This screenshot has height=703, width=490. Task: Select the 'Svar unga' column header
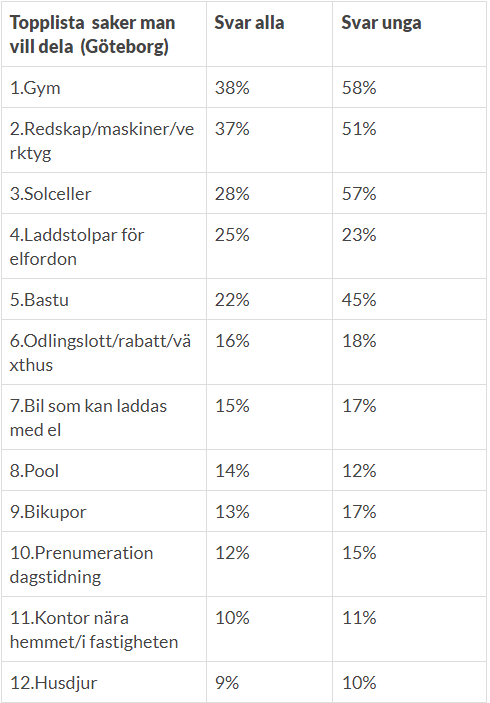pyautogui.click(x=381, y=23)
